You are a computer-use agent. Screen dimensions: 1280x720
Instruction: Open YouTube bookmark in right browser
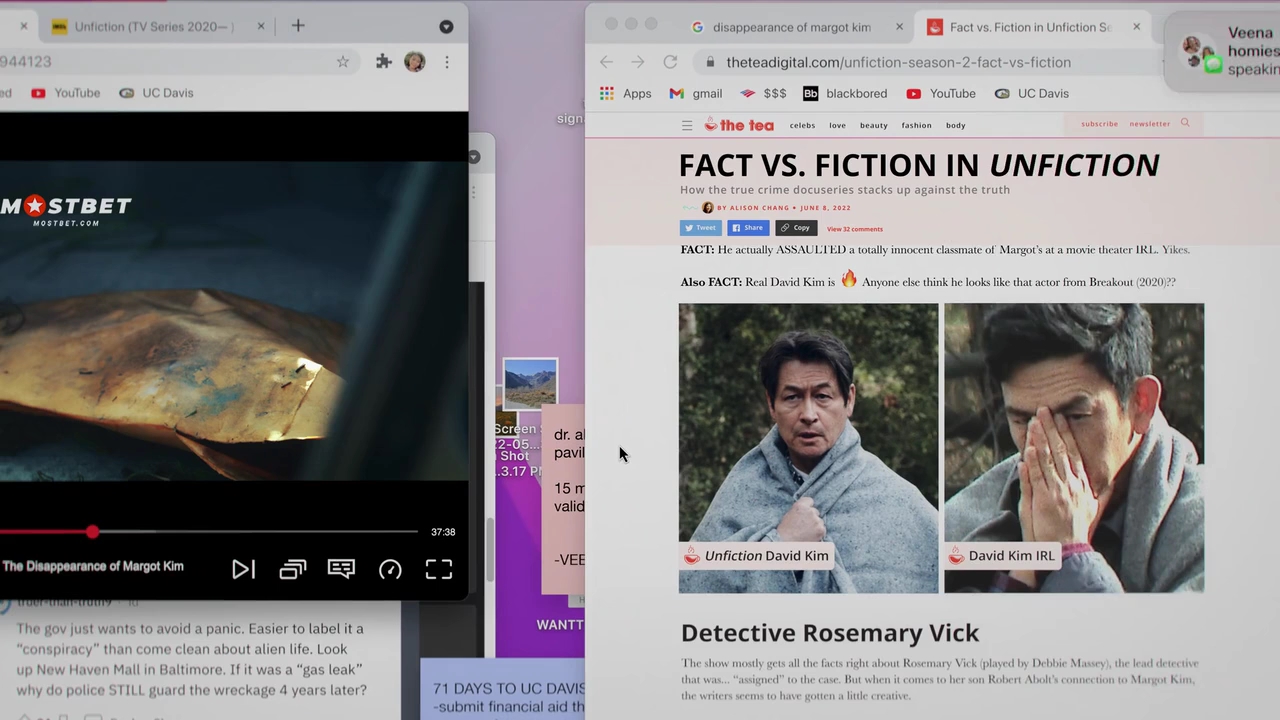[941, 93]
